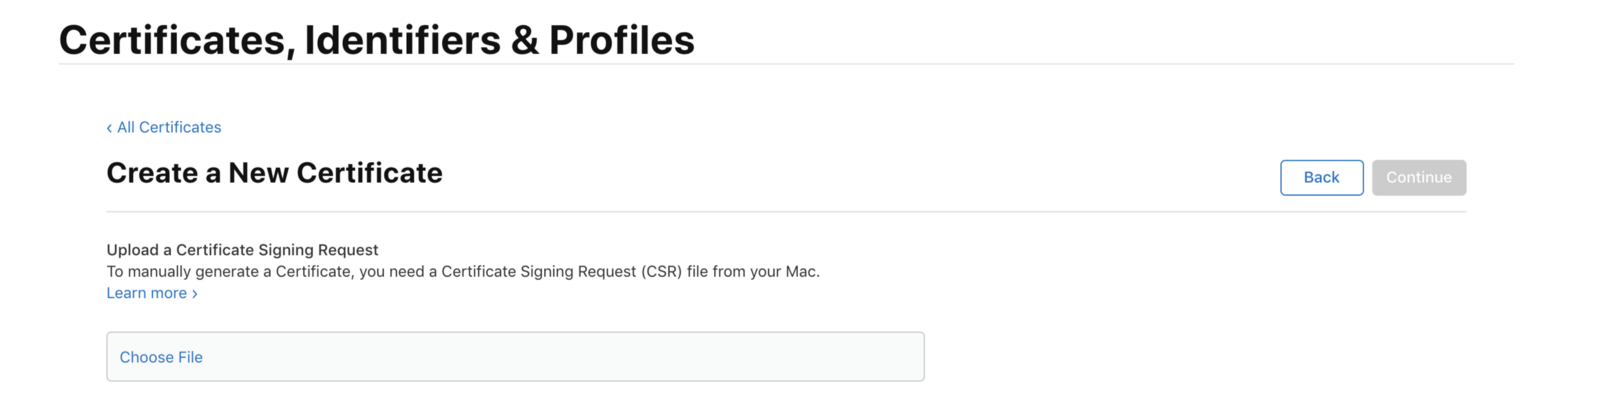Click the Choose File text
Screen dimensions: 1600x410
161,357
